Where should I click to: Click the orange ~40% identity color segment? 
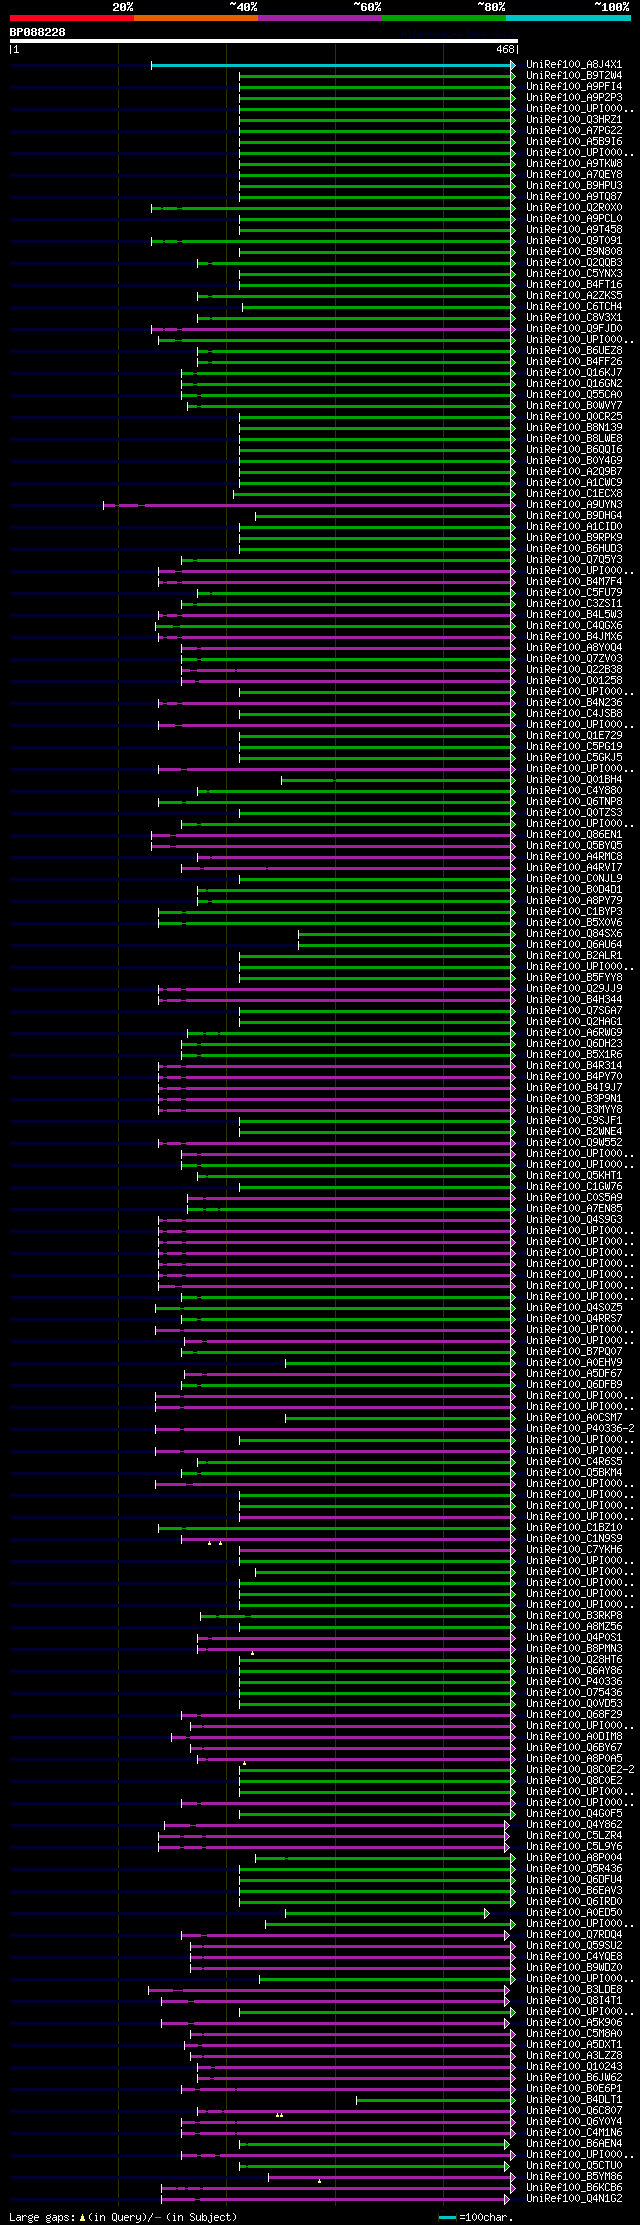tap(195, 18)
